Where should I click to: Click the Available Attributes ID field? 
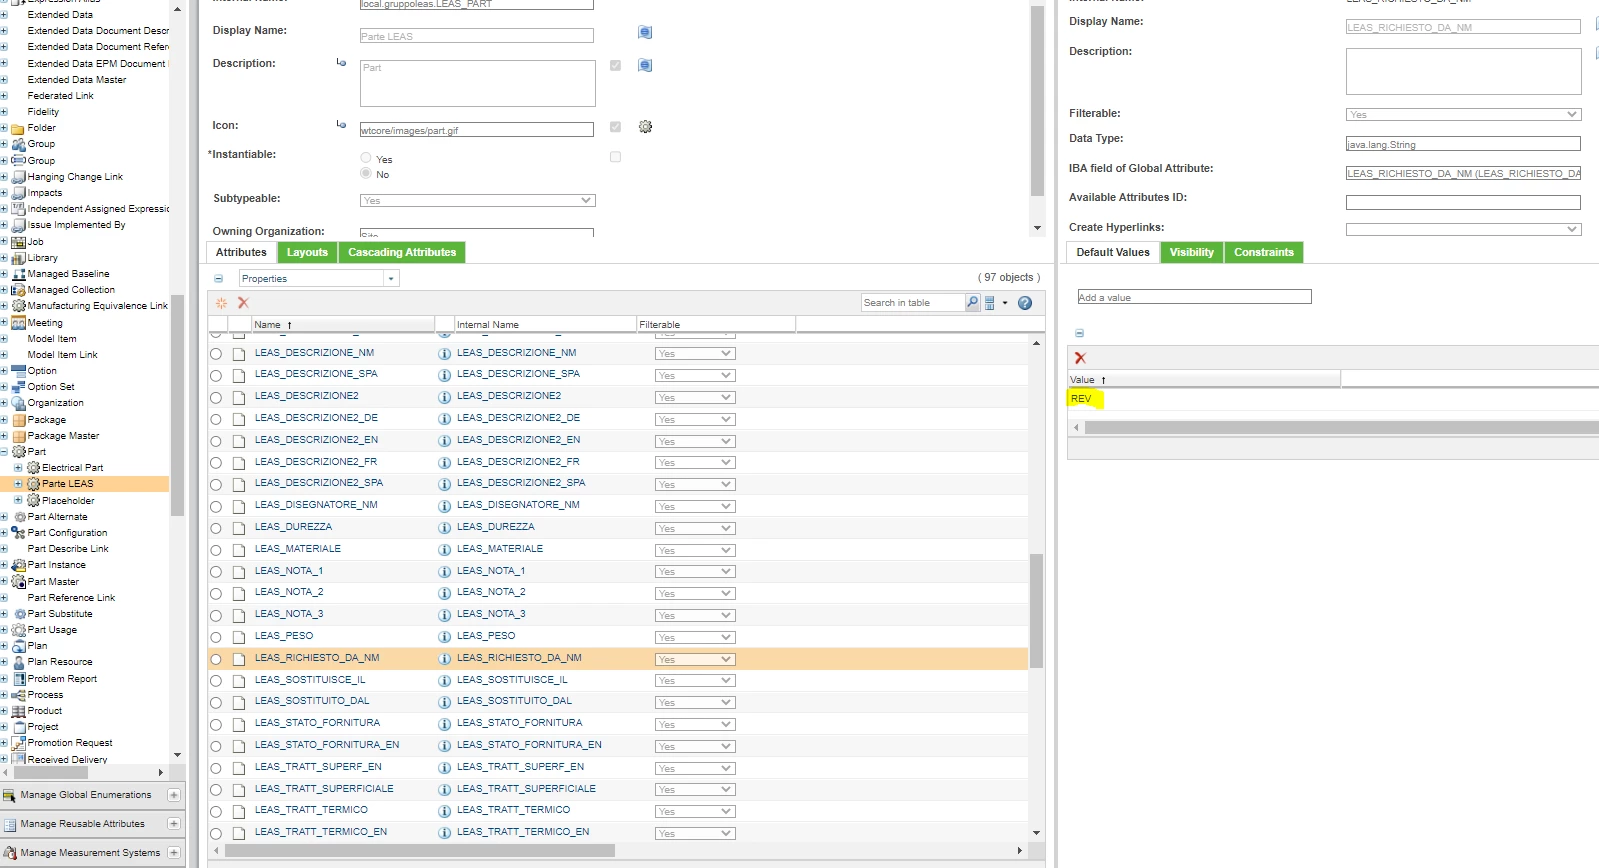1463,203
